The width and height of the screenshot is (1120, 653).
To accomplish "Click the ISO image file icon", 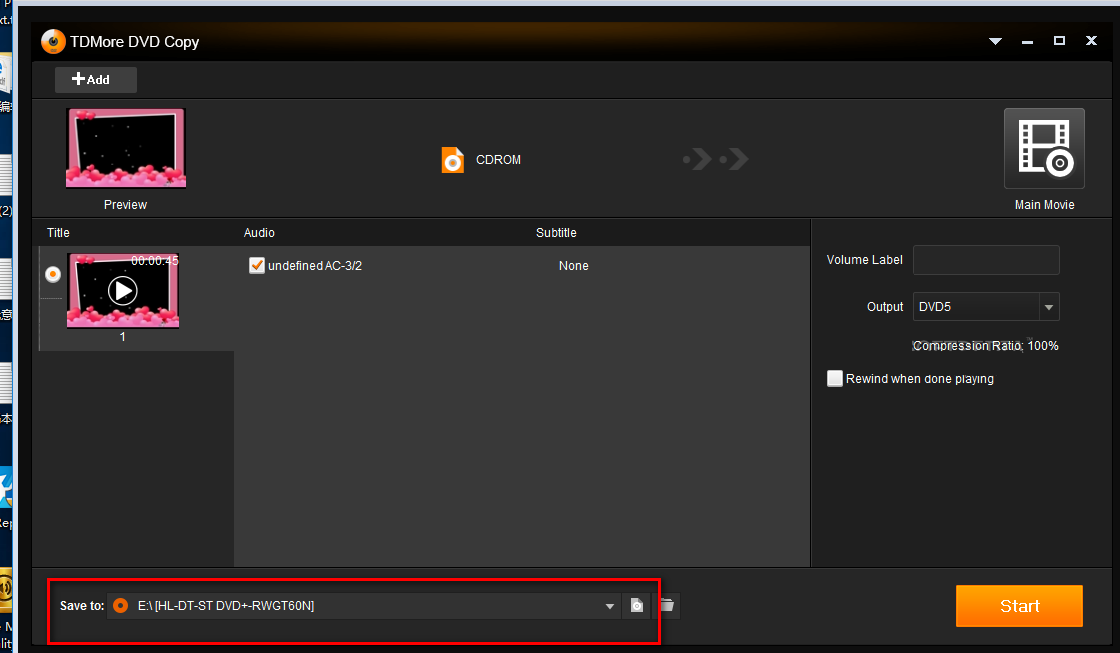I will coord(636,606).
